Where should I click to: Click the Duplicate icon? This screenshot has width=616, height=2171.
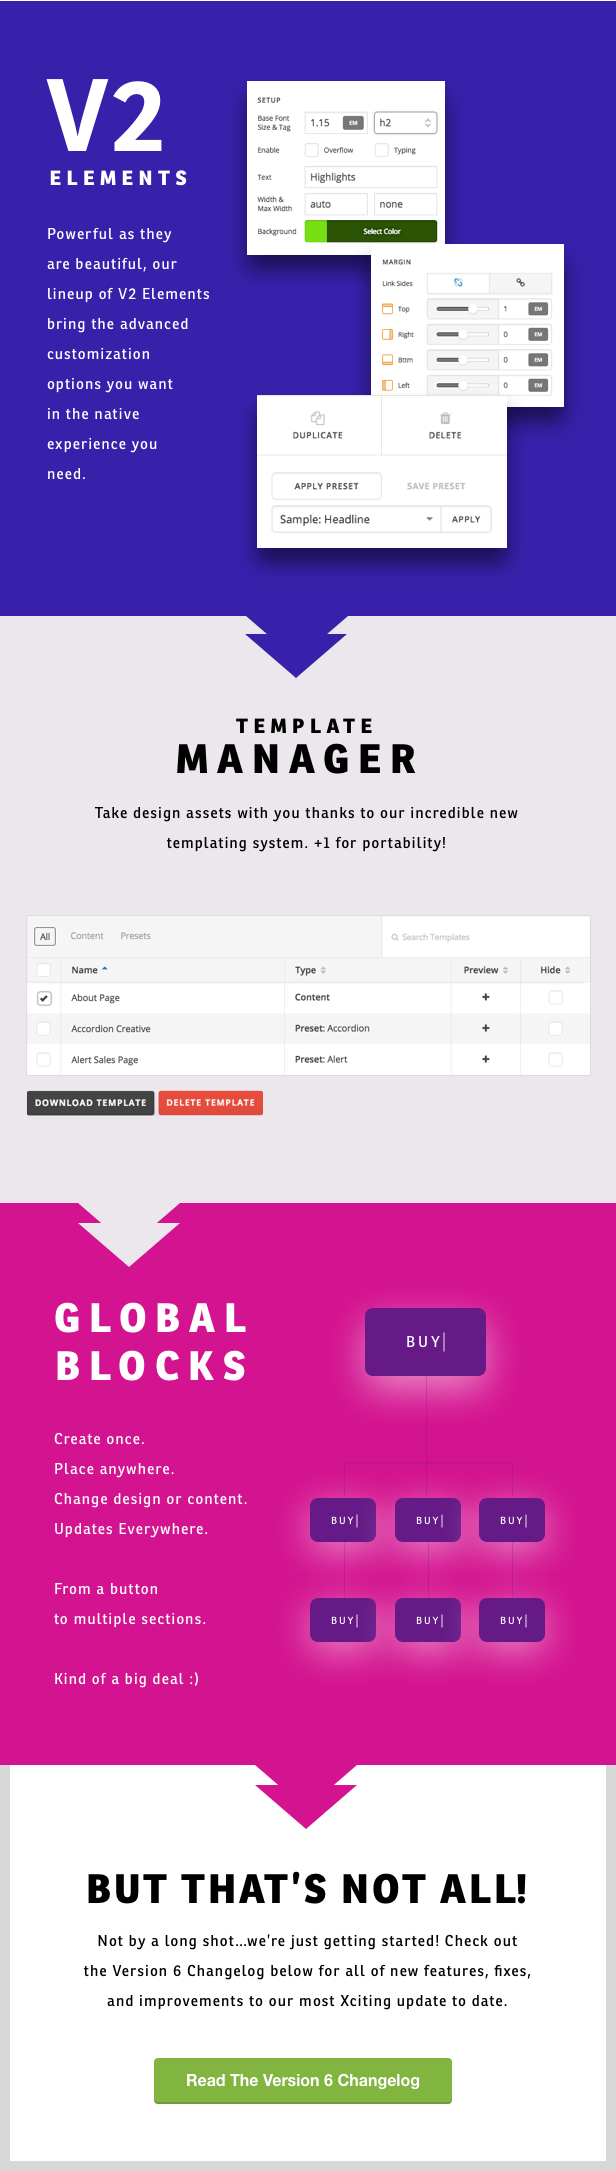point(317,418)
